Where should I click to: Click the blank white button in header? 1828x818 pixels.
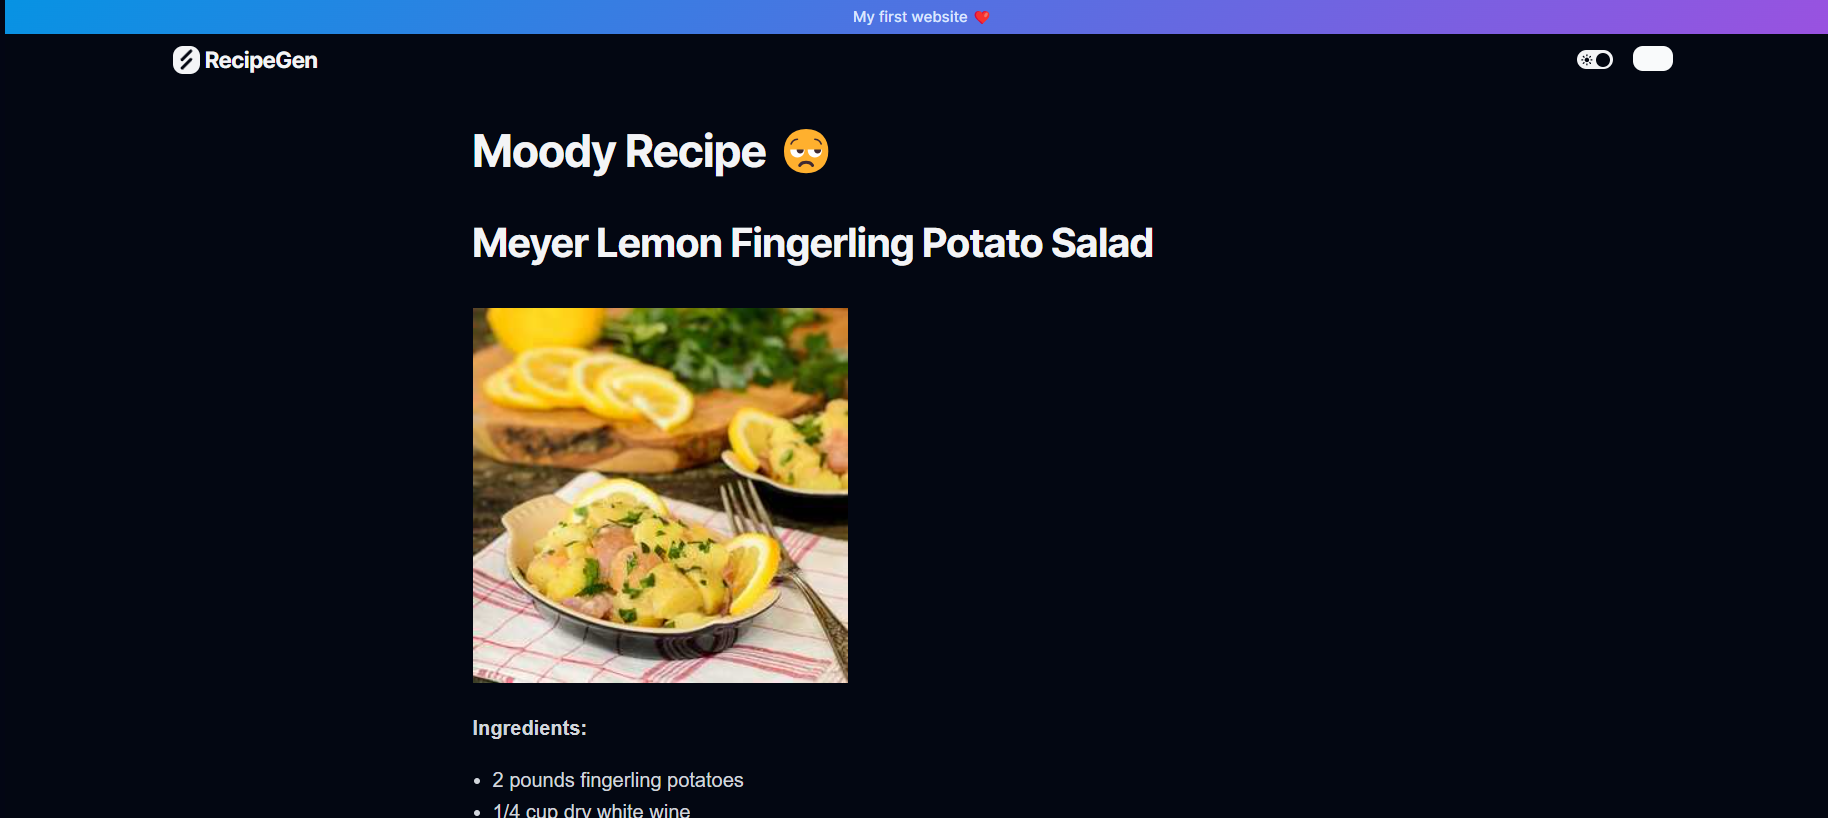[x=1653, y=59]
